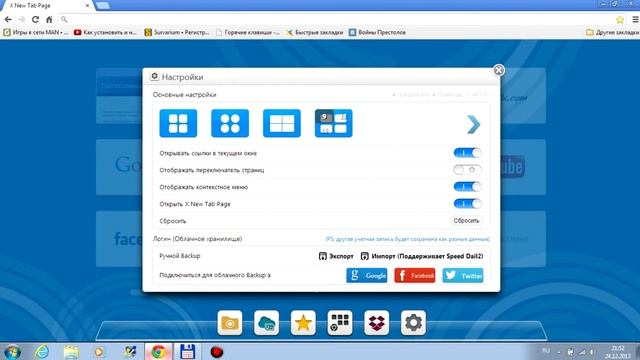640x360 pixels.
Task: Toggle 'Открыть X New Tab Page' switch
Action: 467,204
